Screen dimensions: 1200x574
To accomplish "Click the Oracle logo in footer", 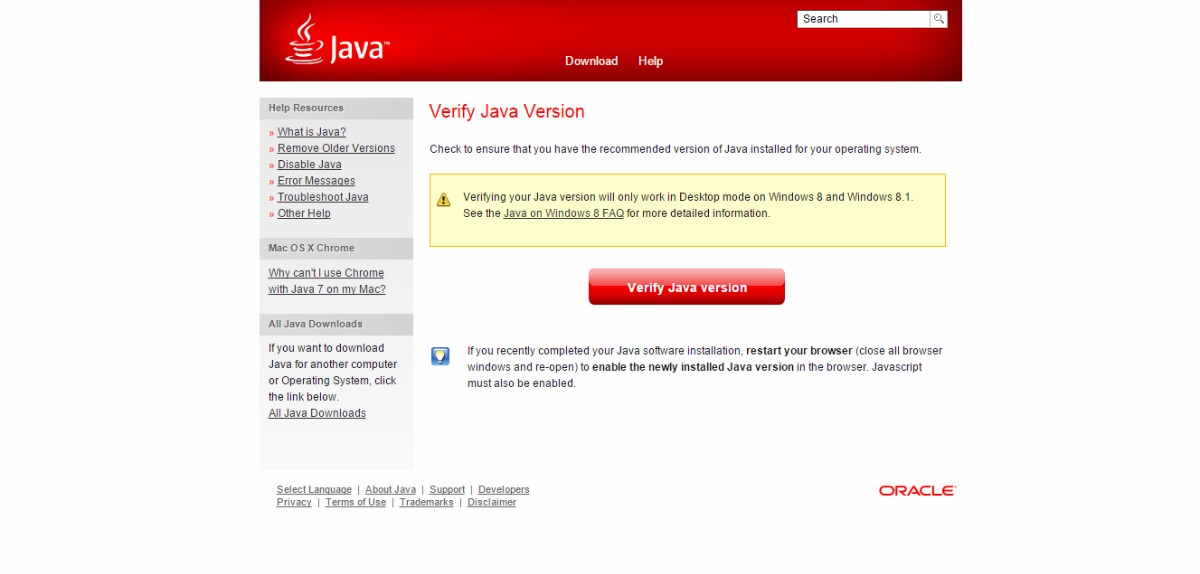I will pyautogui.click(x=917, y=491).
